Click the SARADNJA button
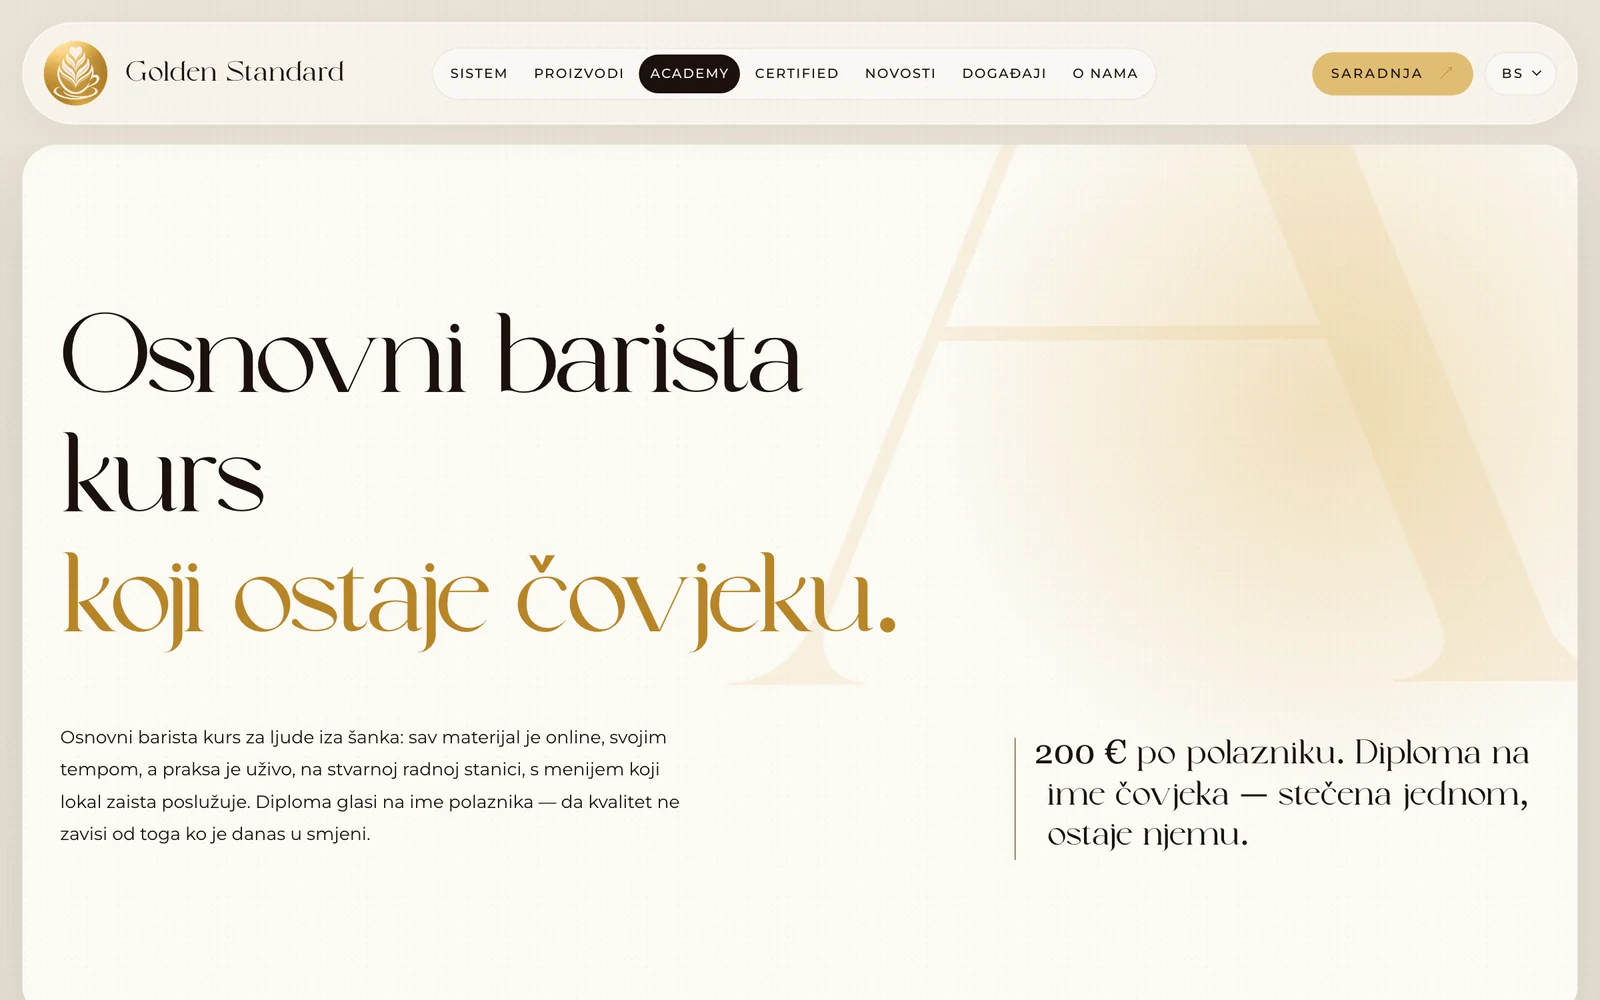The width and height of the screenshot is (1600, 1000). (1392, 73)
